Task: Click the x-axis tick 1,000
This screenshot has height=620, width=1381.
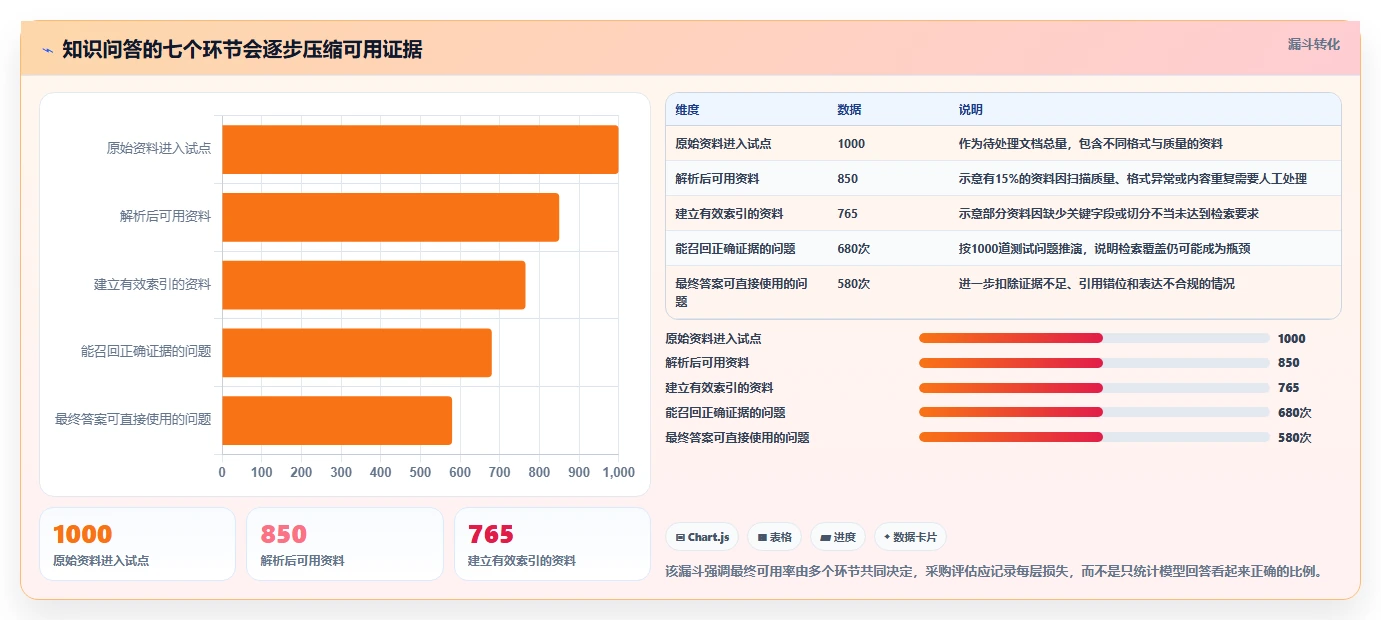Action: click(618, 472)
